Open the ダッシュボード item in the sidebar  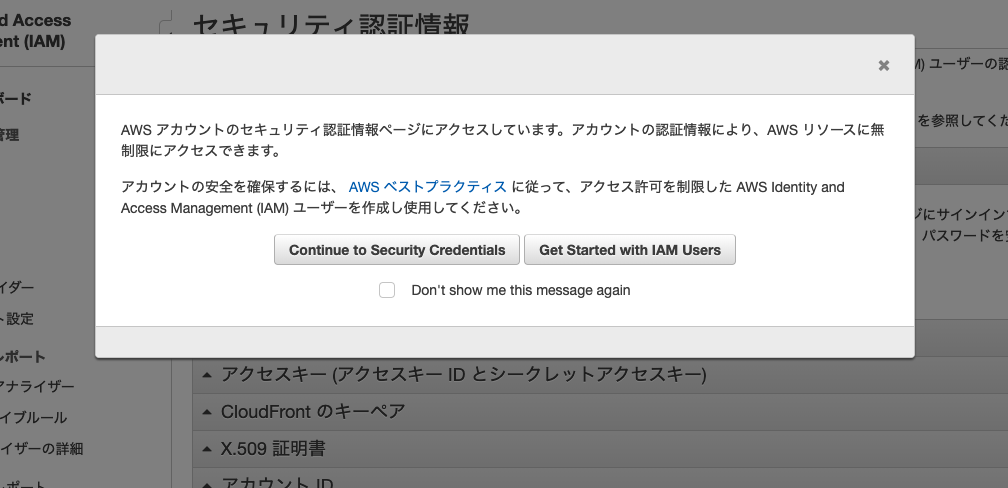(x=17, y=98)
